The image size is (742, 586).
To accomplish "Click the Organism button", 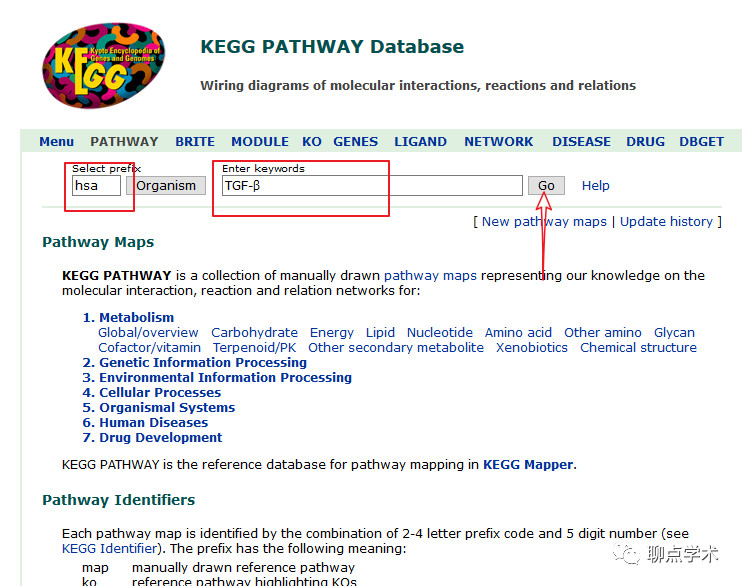I will [x=166, y=186].
